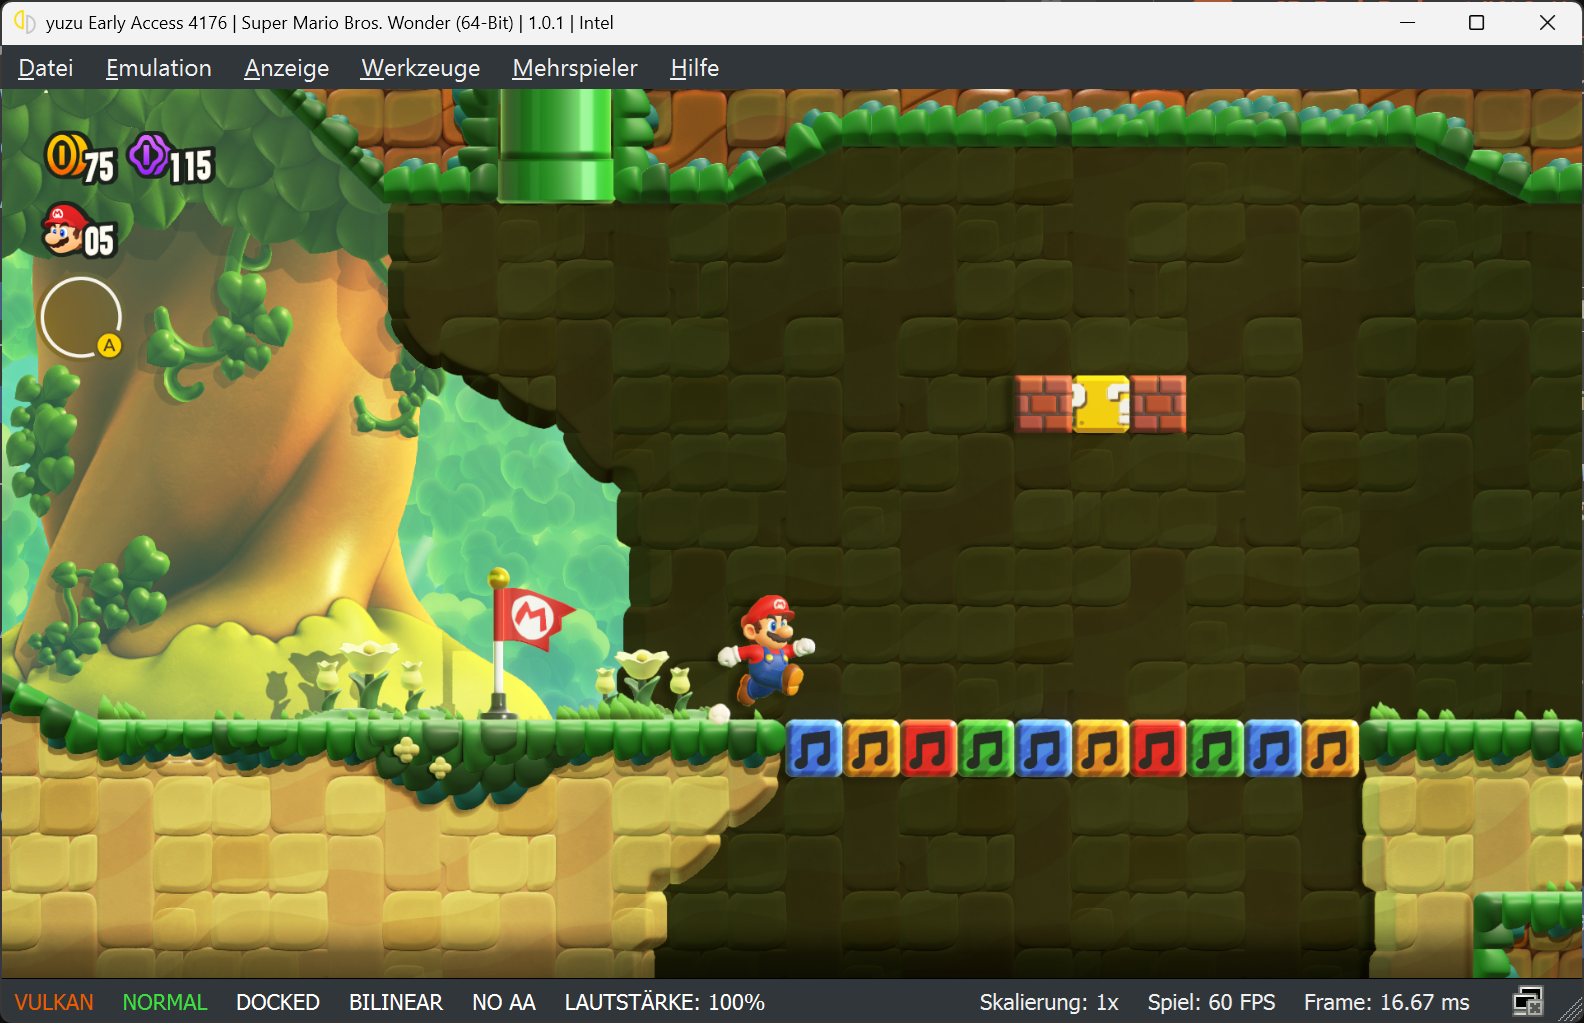Click the first blue music note block

coord(814,749)
